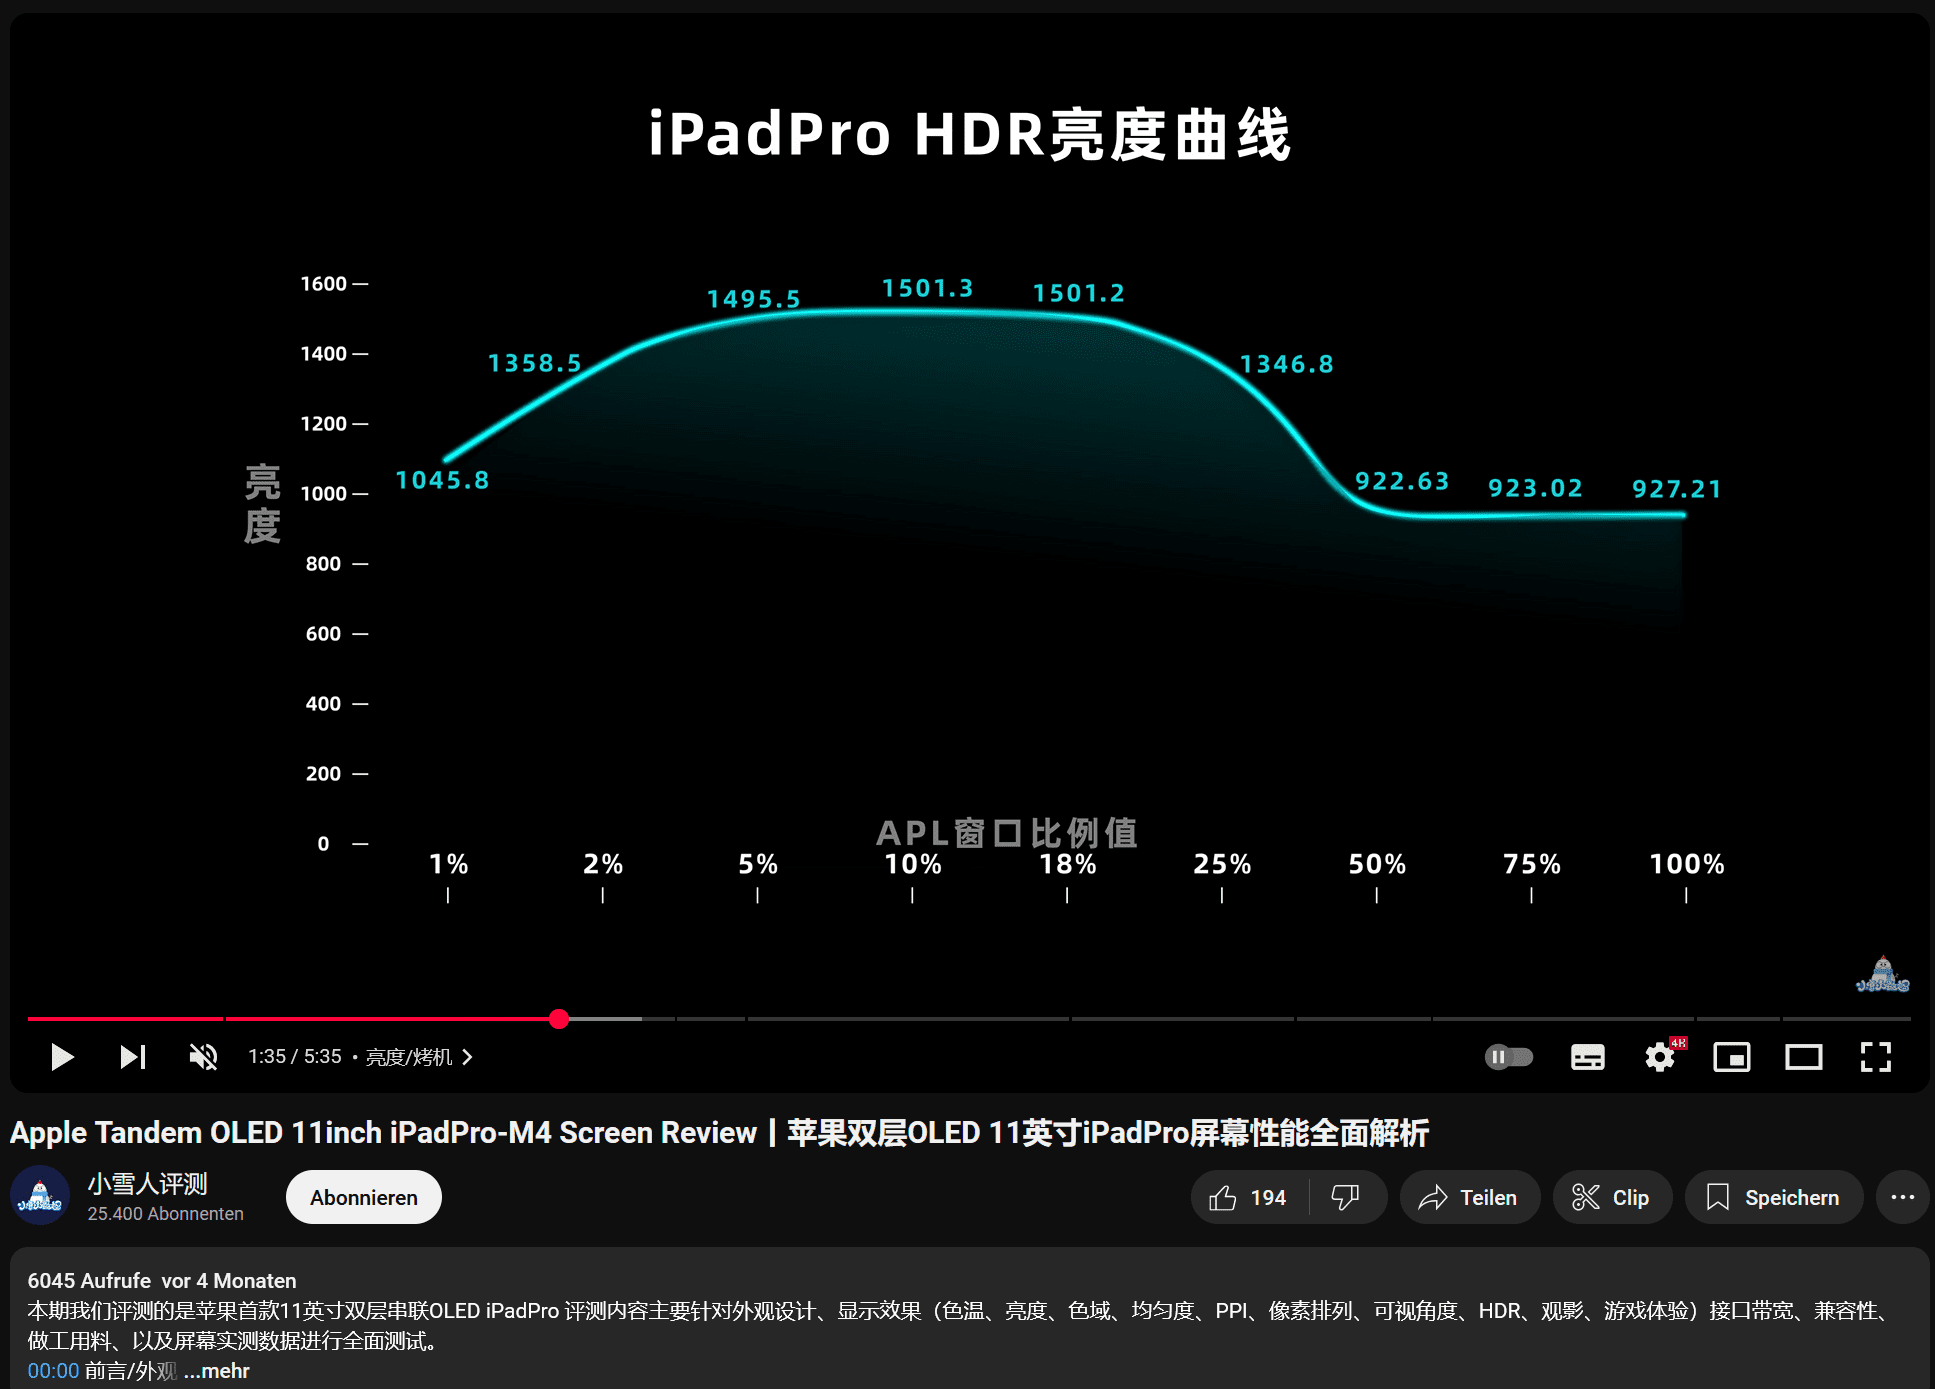Image resolution: width=1935 pixels, height=1389 pixels.
Task: Click the 1501.3 data label on chart
Action: click(927, 289)
